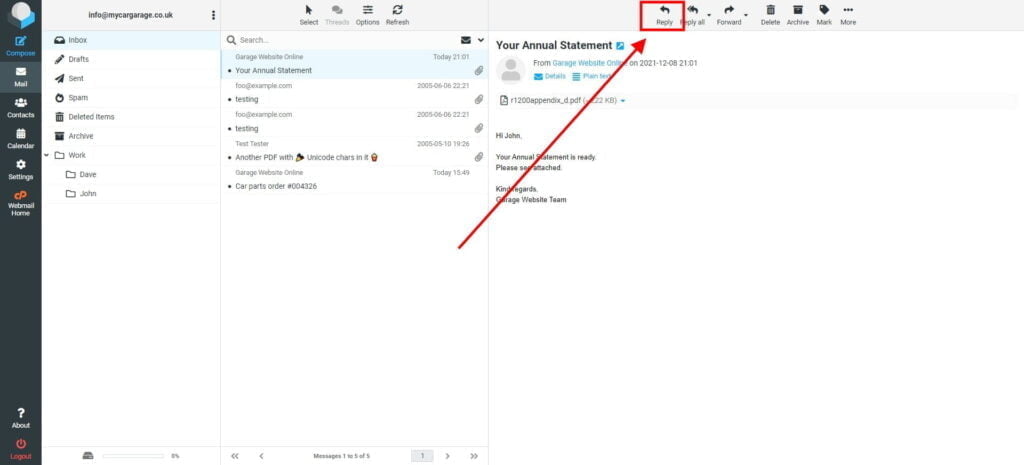This screenshot has height=465, width=1024.
Task: Collapse the Work folder tree
Action: coord(46,155)
